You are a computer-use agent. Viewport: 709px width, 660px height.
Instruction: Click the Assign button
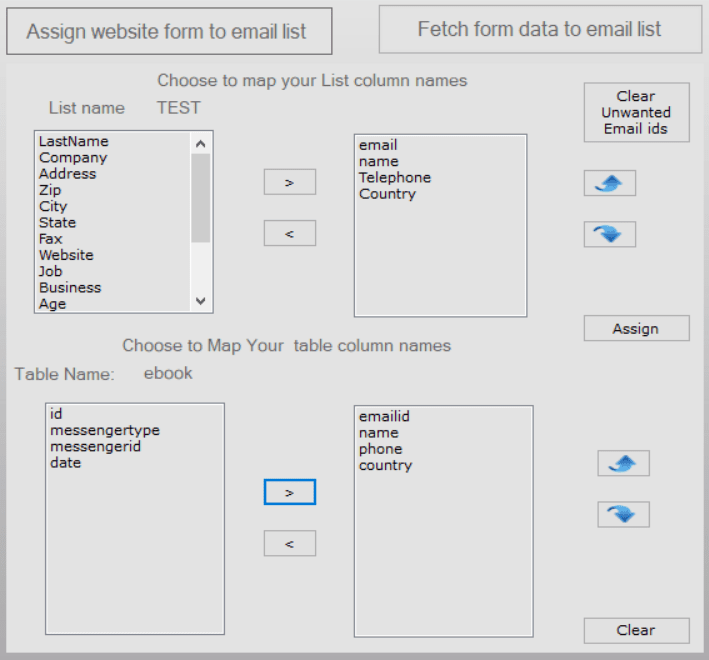click(x=637, y=328)
